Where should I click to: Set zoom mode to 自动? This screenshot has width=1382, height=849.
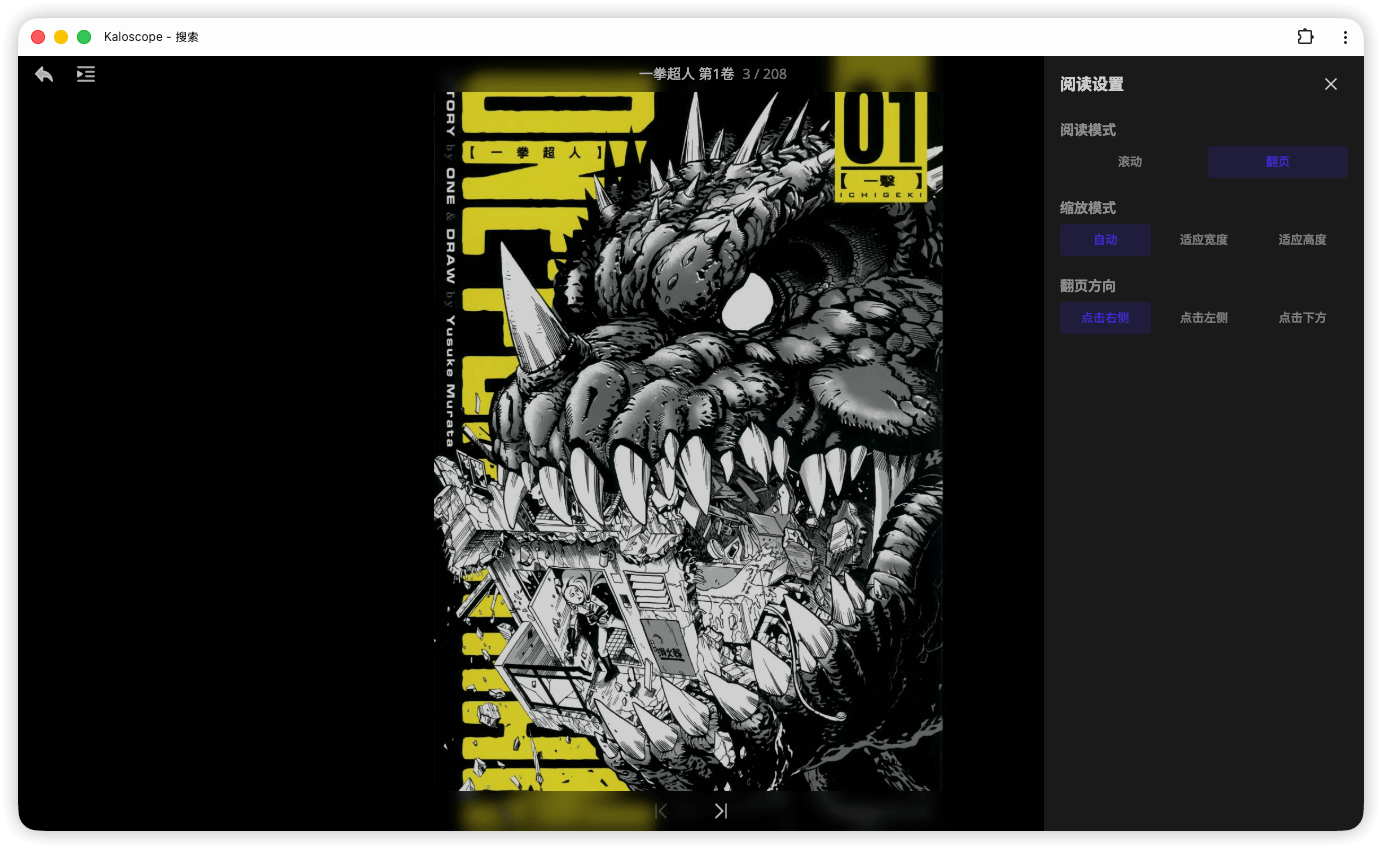point(1105,240)
